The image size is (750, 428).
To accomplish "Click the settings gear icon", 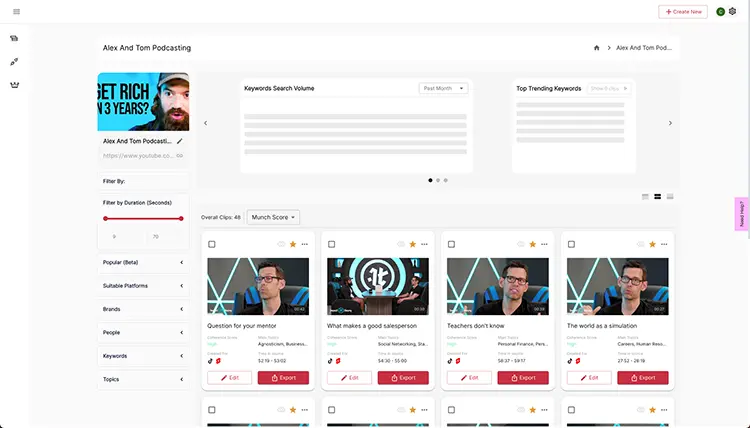I will [x=732, y=12].
